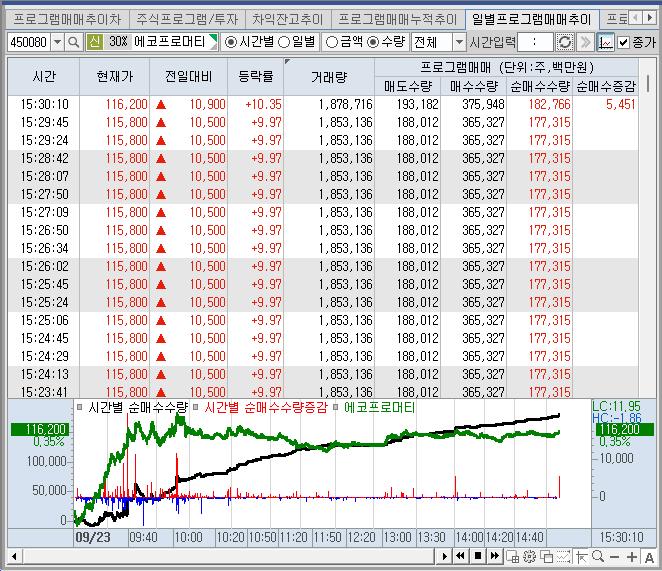Click the 15:30:10 row time cell
Viewport: 662px width, 571px height.
[44, 104]
